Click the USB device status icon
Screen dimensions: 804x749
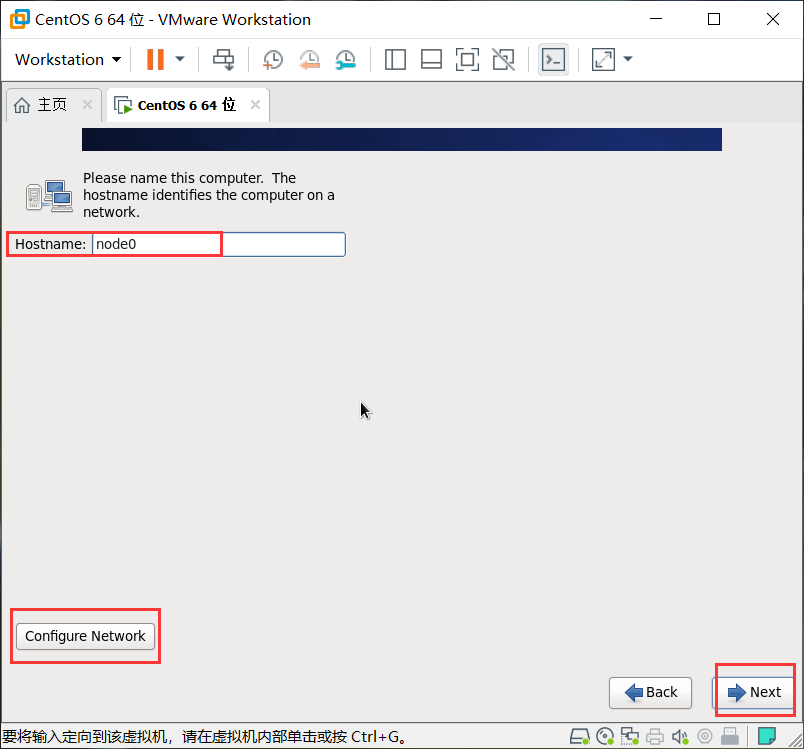(730, 737)
